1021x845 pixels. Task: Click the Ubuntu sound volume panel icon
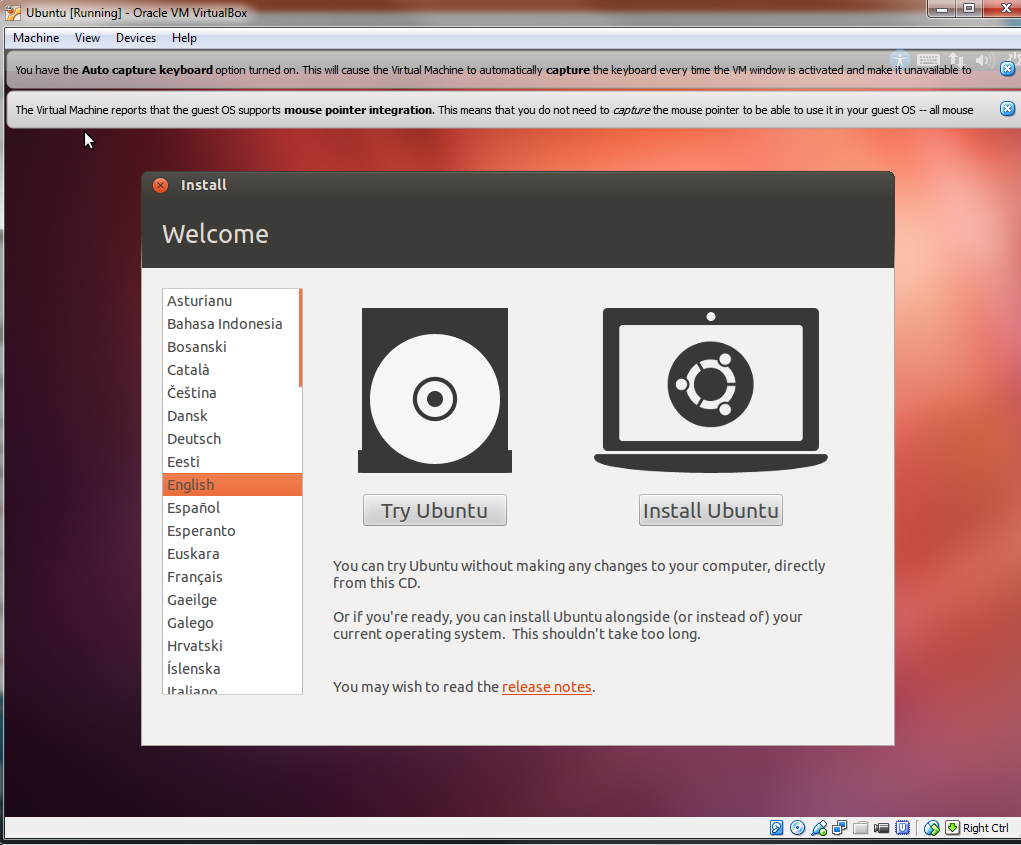point(984,61)
